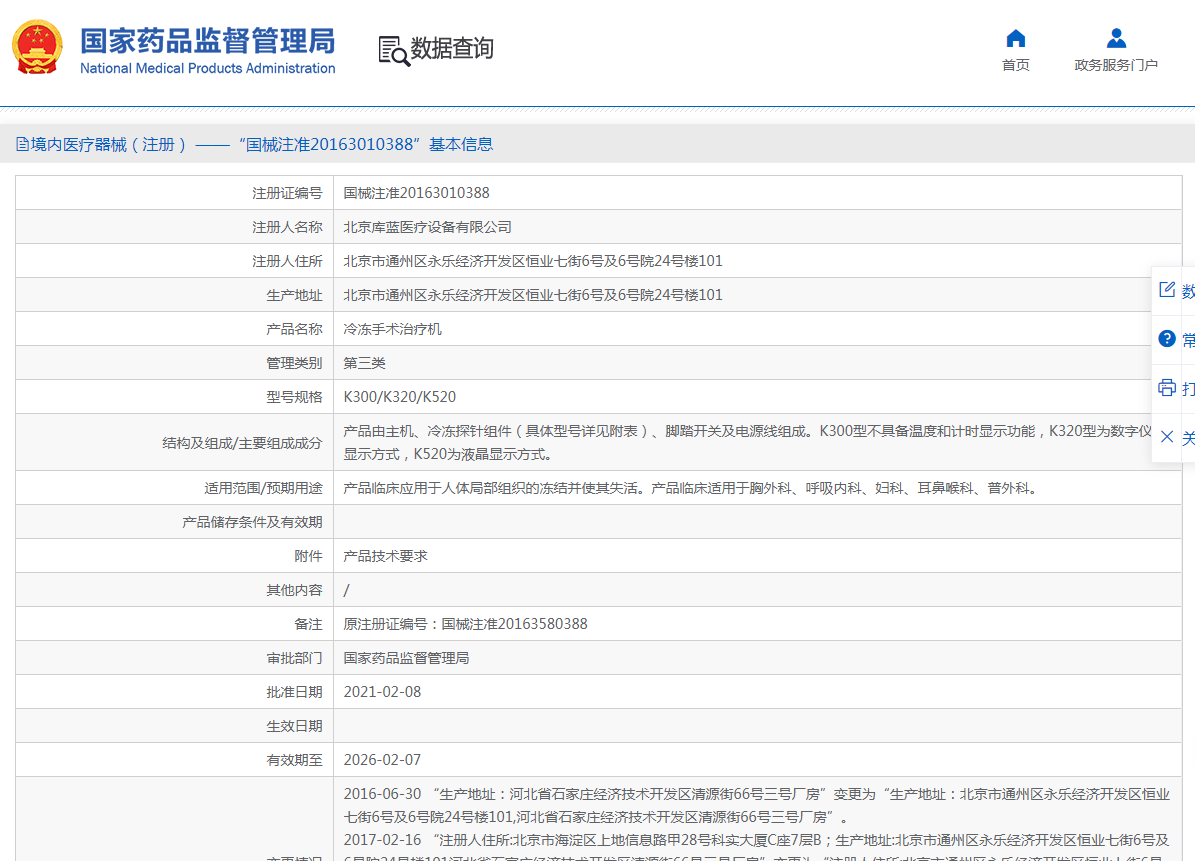Click the 首页 label
This screenshot has height=861, width=1195.
[x=1016, y=65]
